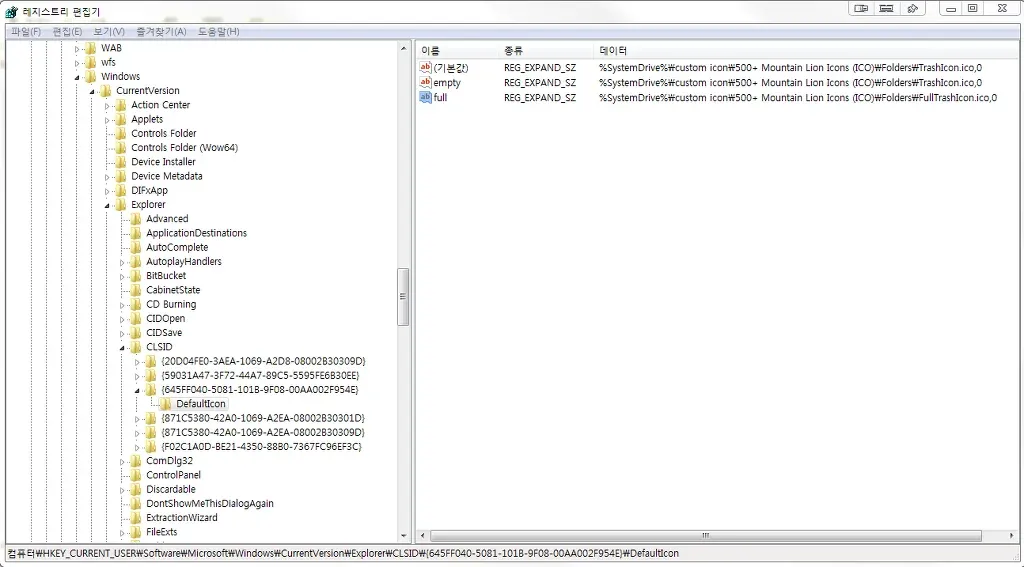Select the CIDSave key
The width and height of the screenshot is (1024, 567).
coord(164,333)
